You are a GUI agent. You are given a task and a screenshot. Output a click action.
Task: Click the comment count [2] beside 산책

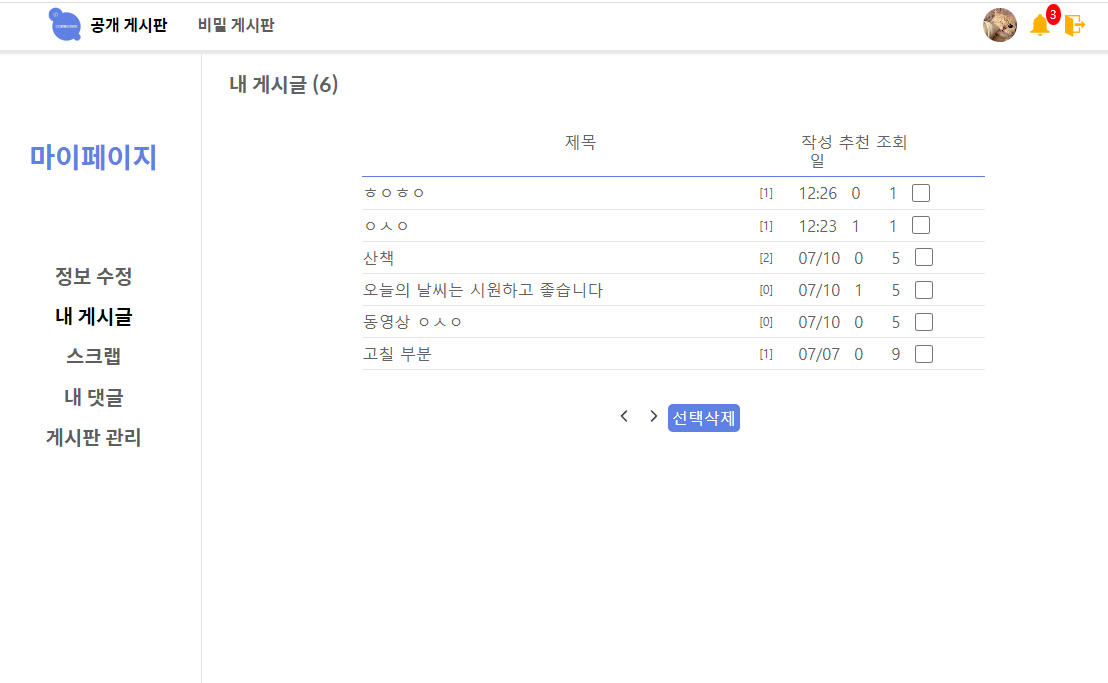click(x=769, y=257)
